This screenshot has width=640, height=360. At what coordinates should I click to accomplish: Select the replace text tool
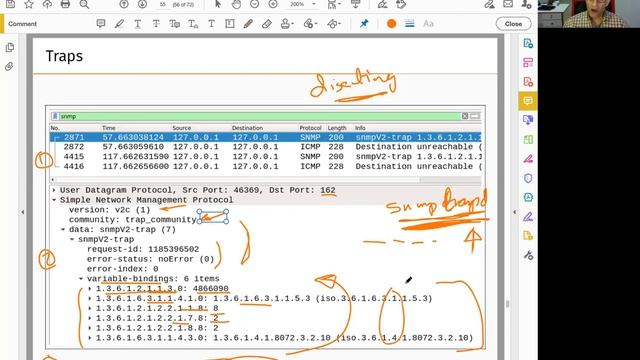coord(174,24)
